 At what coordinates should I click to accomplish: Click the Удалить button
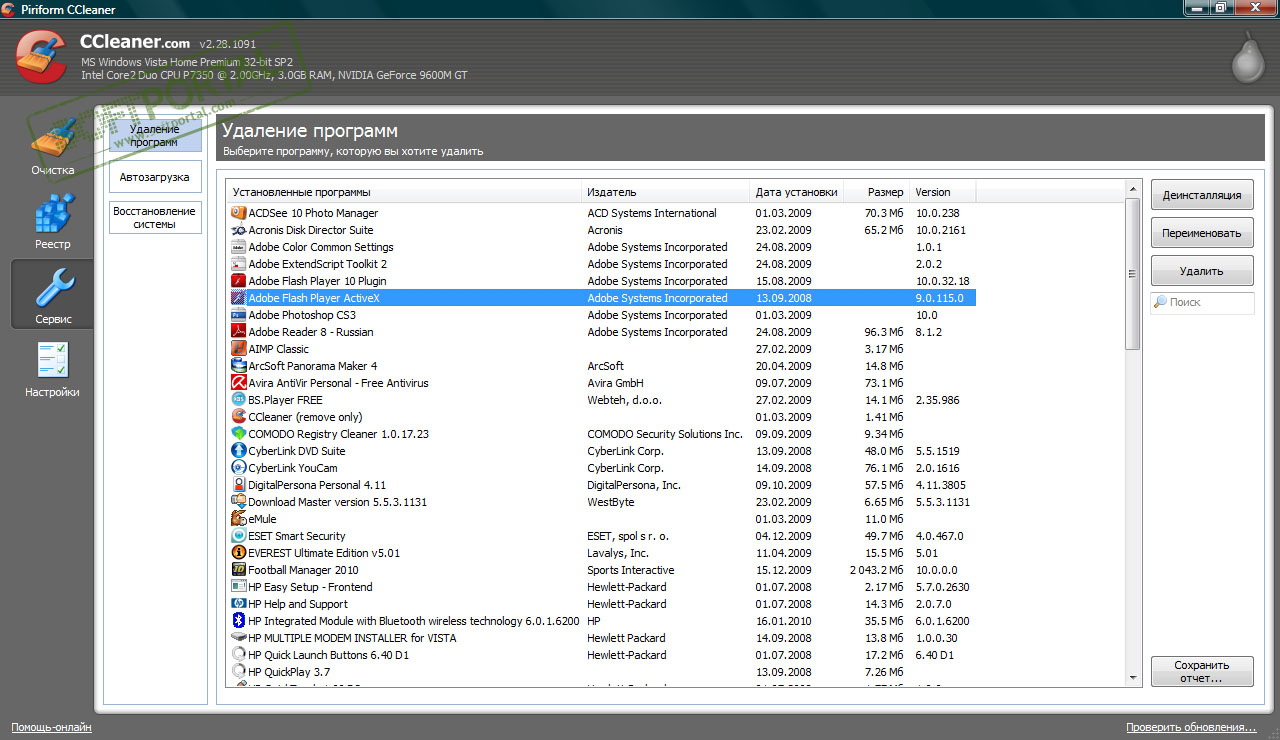point(1202,271)
